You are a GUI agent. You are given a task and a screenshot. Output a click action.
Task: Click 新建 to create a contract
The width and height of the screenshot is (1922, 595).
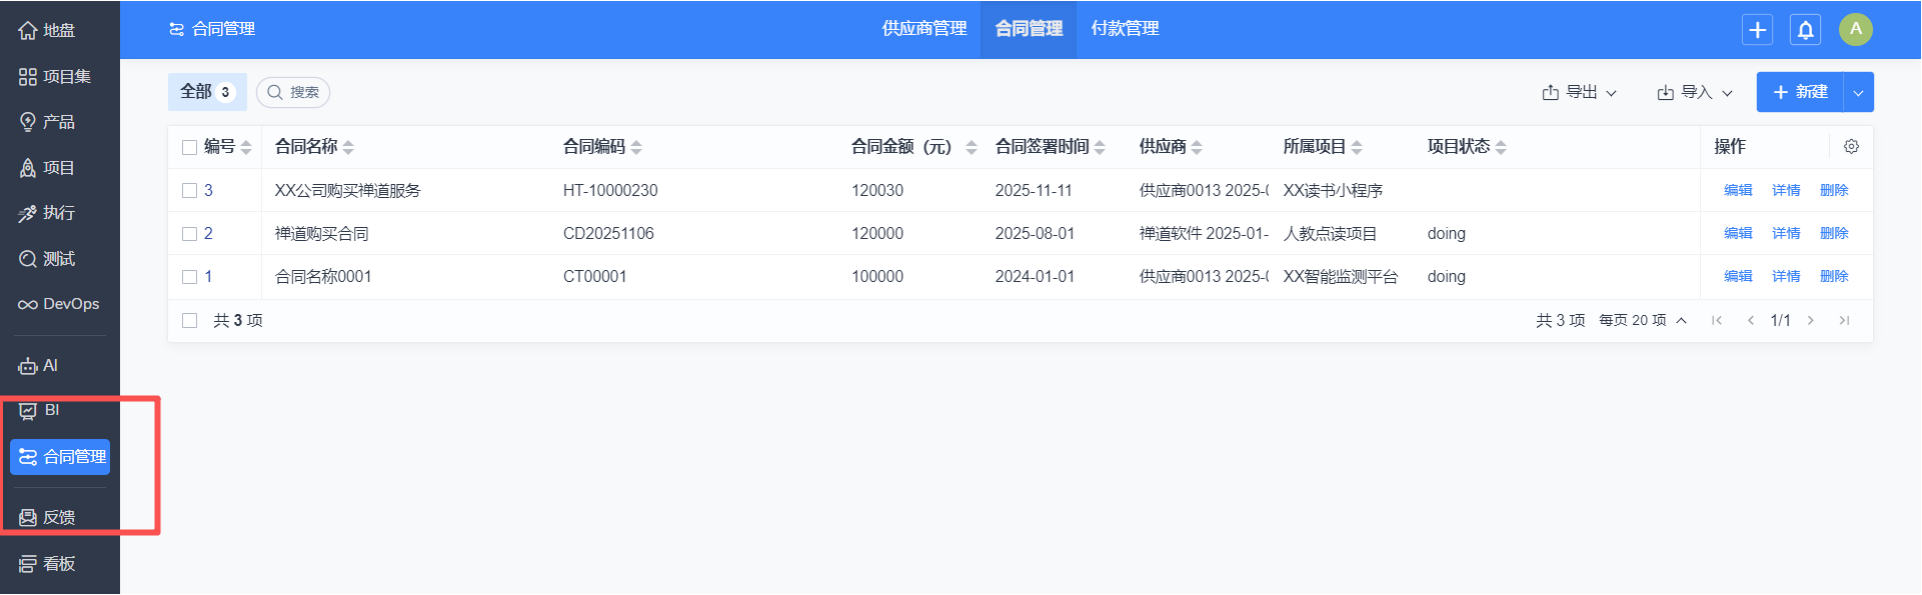tap(1800, 92)
